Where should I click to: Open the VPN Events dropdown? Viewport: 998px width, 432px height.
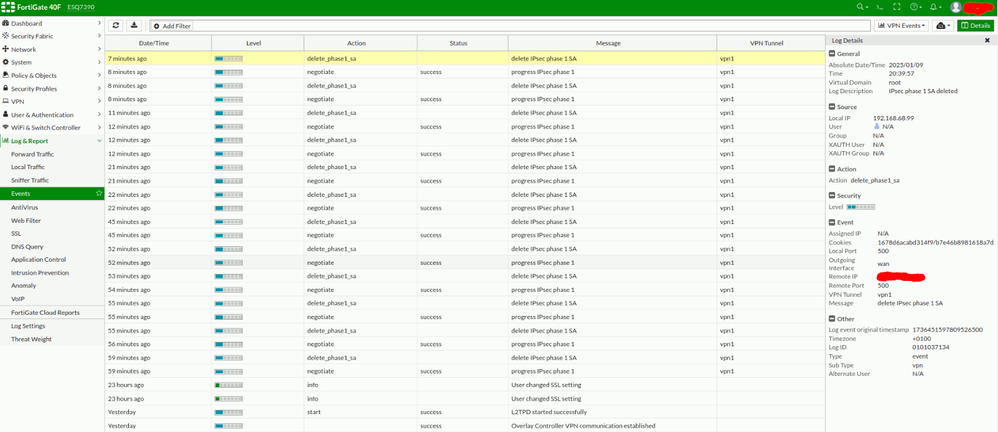point(901,25)
